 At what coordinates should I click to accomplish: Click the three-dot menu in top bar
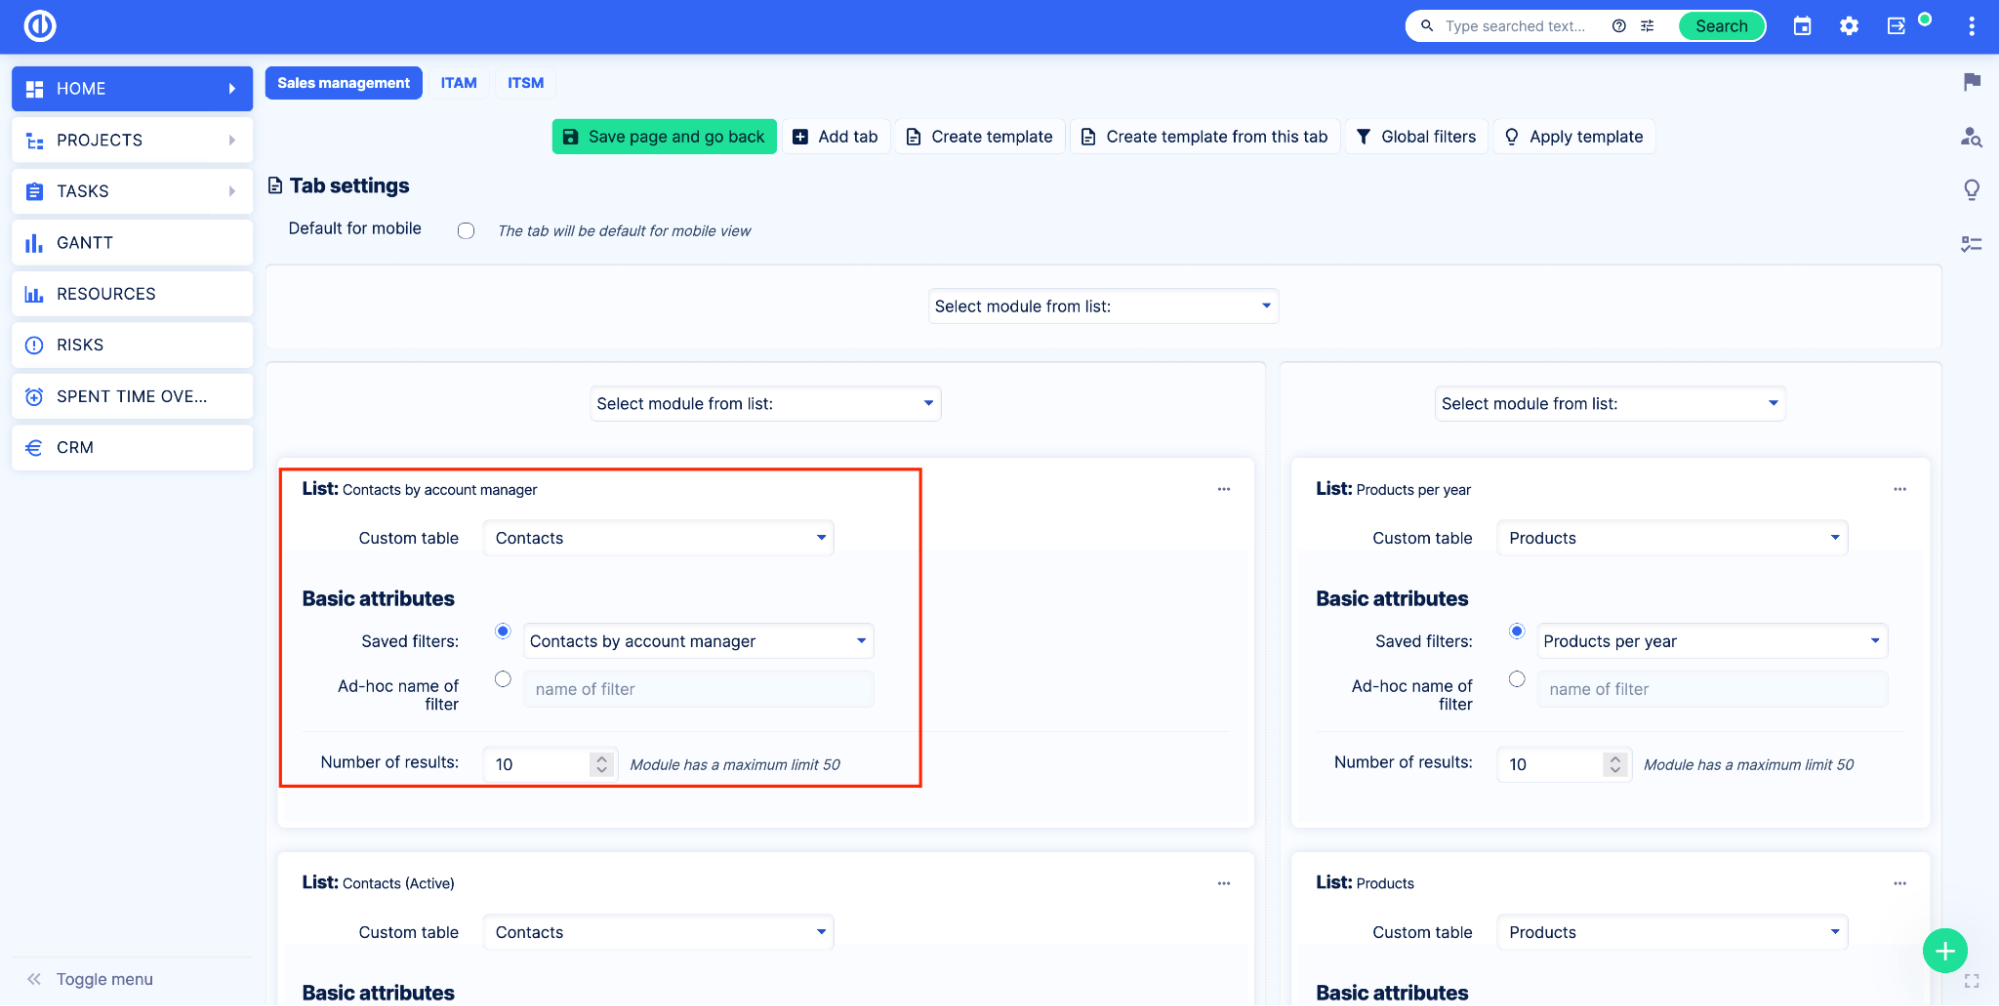1971,26
